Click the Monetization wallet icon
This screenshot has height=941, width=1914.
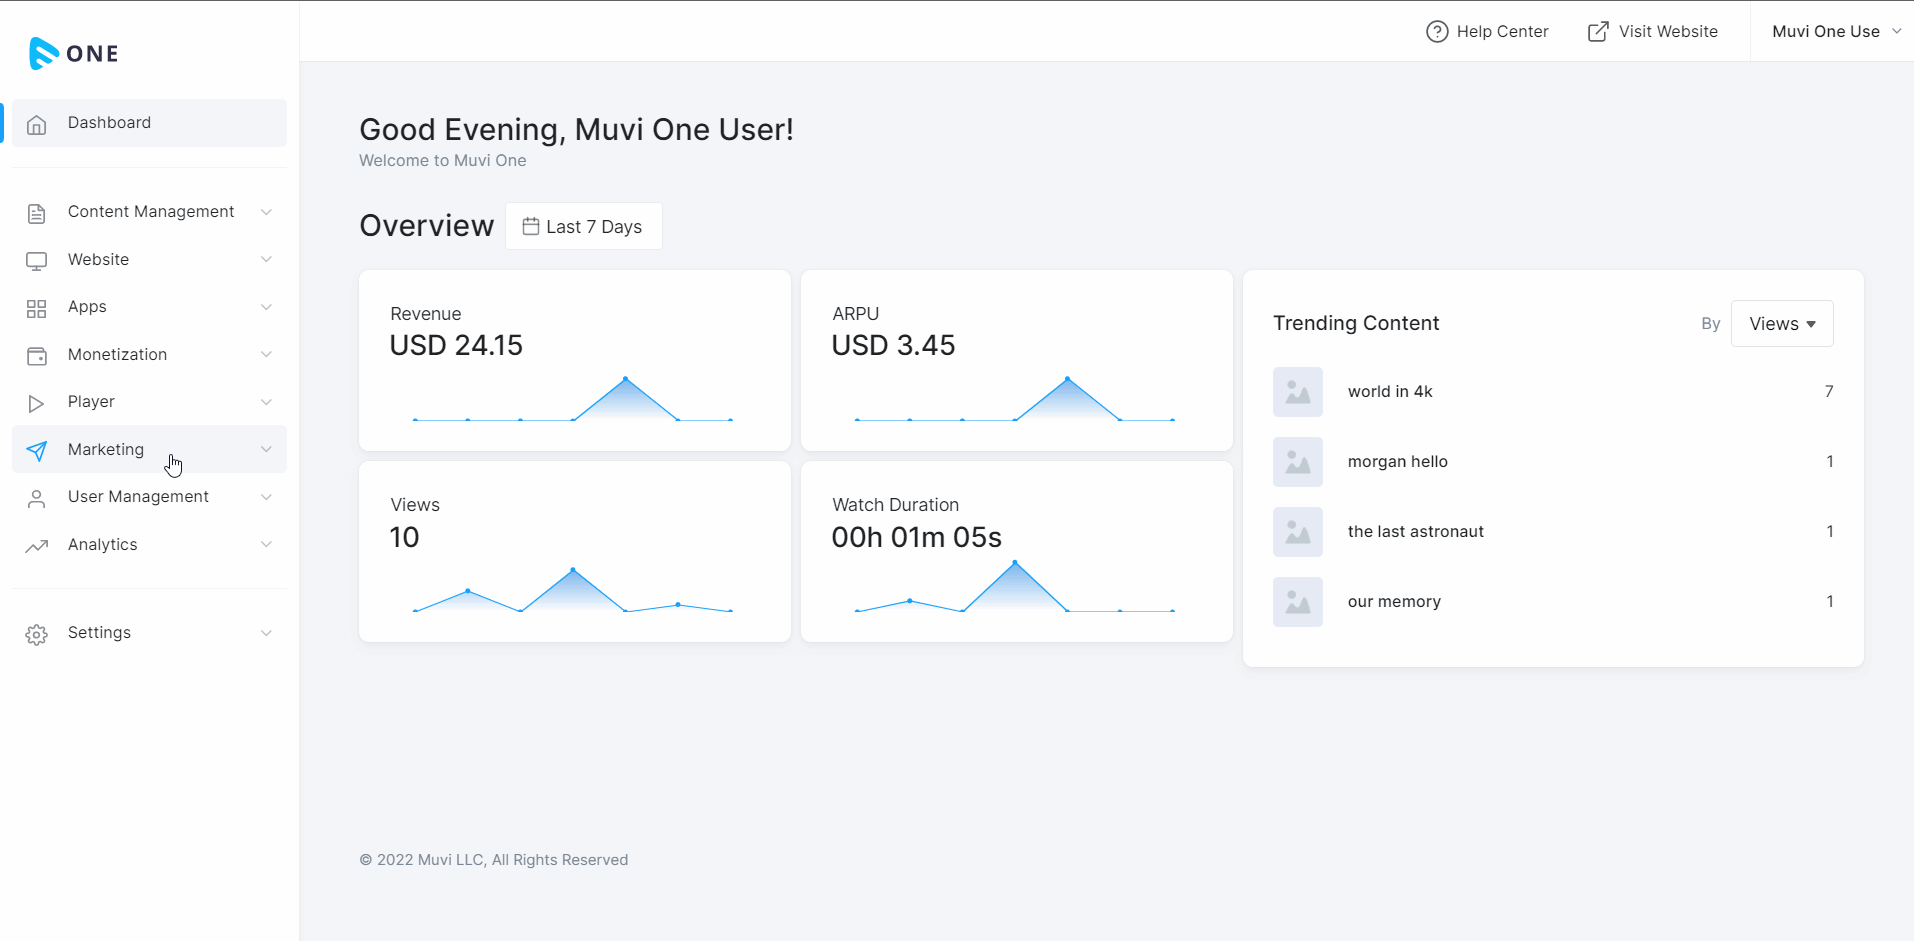[x=37, y=356]
